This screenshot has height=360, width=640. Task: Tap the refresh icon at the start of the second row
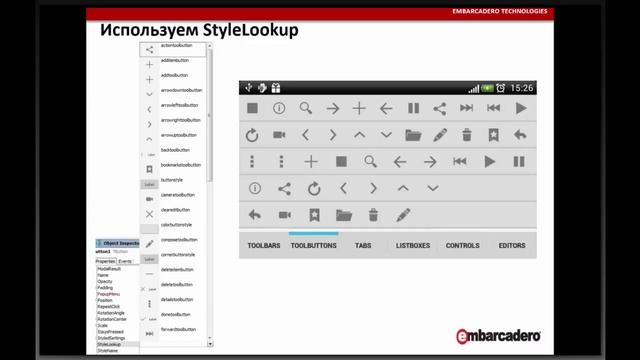tap(252, 135)
